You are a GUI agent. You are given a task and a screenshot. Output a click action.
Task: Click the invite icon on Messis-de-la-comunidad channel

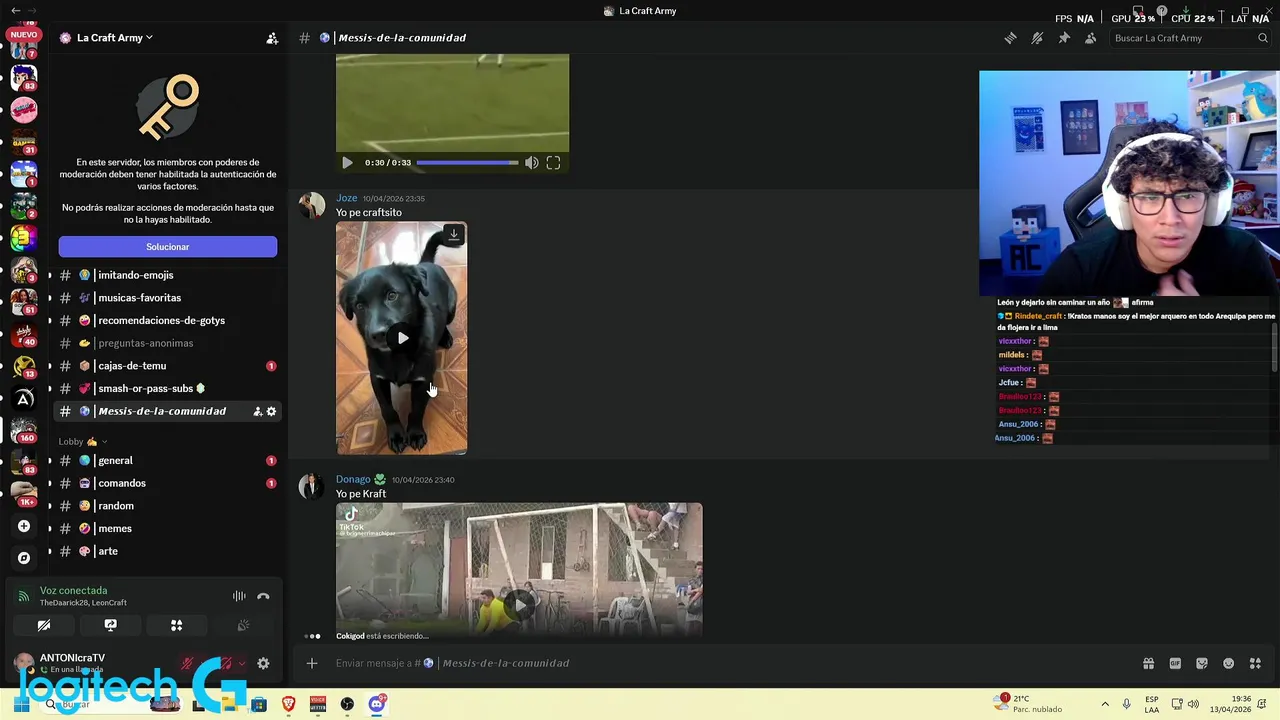pyautogui.click(x=257, y=411)
